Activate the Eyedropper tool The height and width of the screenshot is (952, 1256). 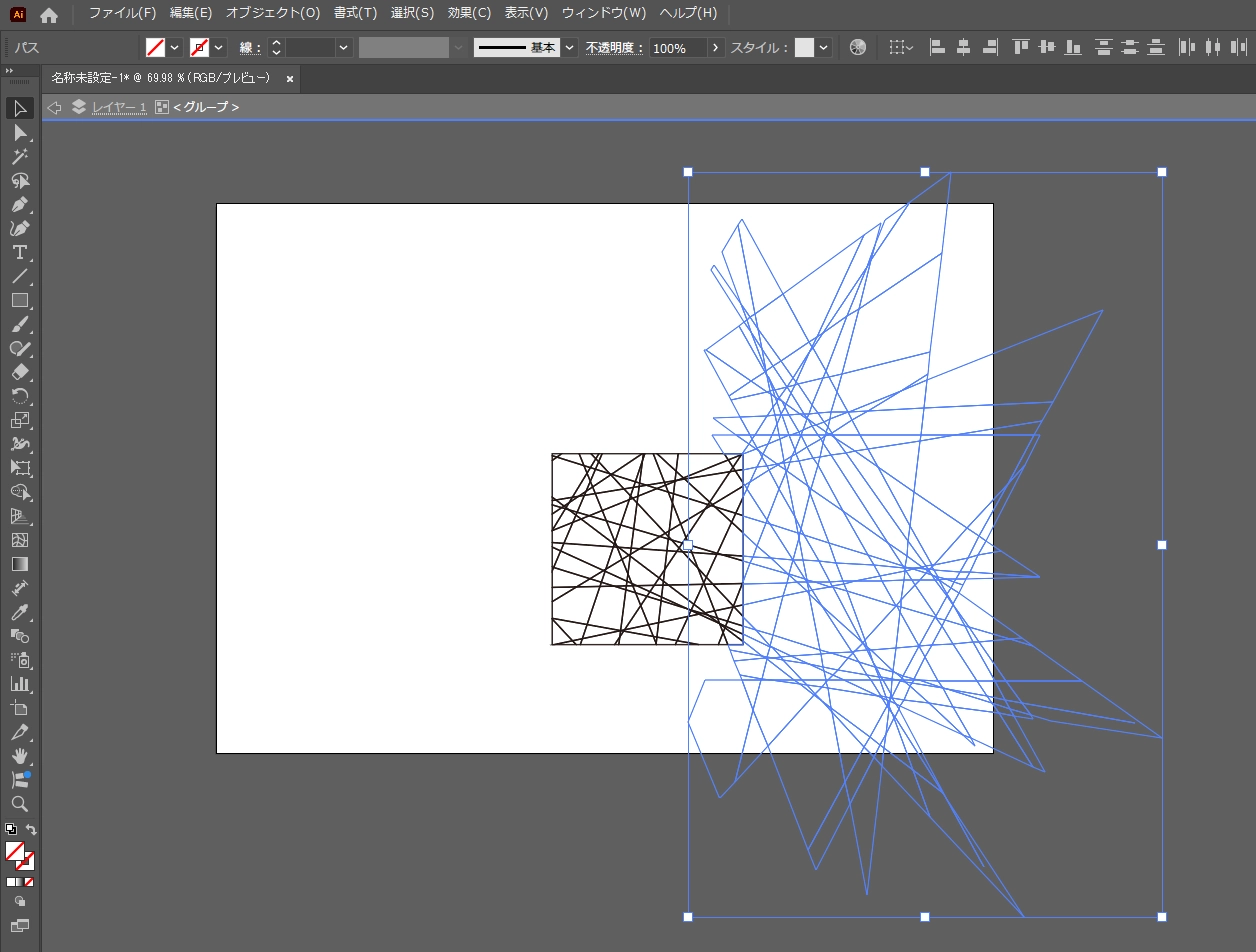(19, 612)
